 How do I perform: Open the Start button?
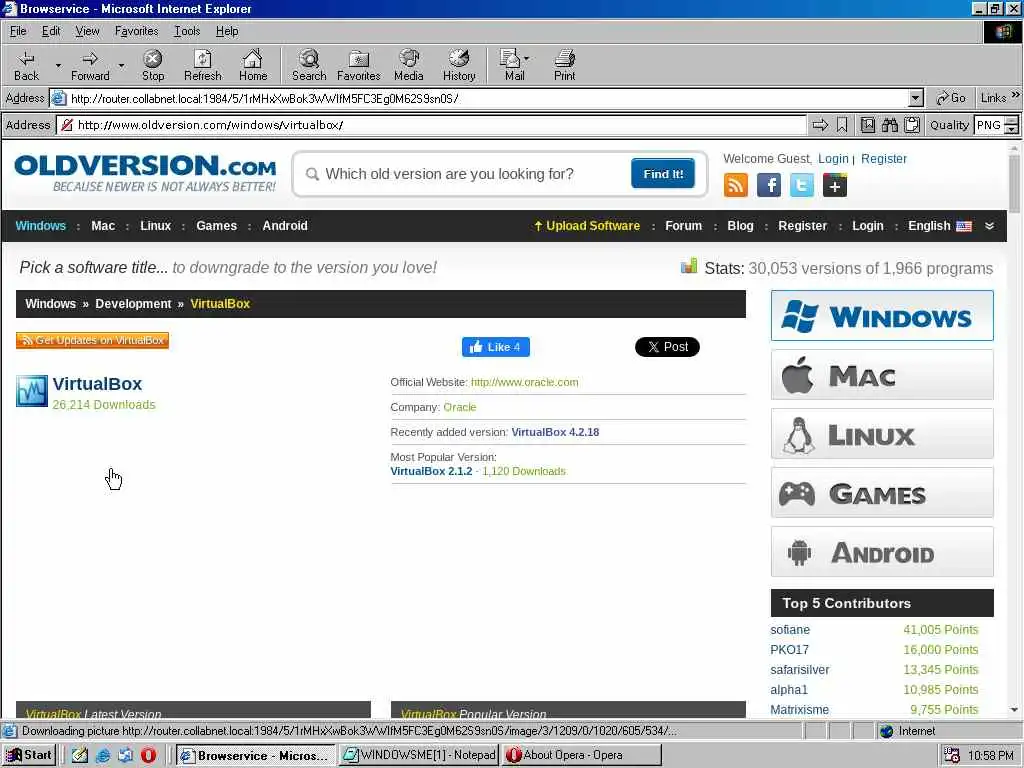click(x=29, y=755)
